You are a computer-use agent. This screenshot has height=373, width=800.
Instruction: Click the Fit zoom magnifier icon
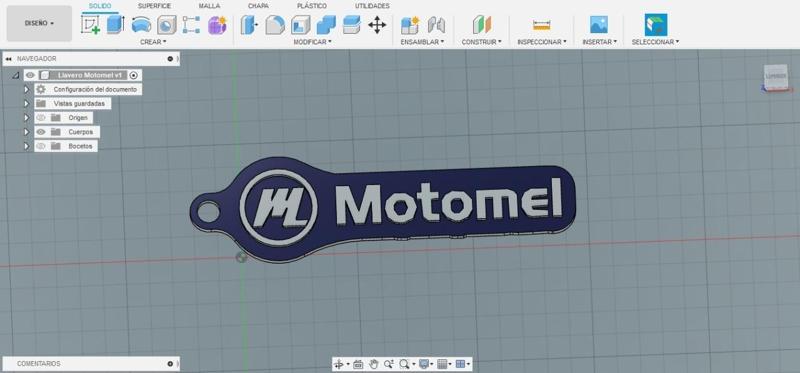[x=404, y=364]
